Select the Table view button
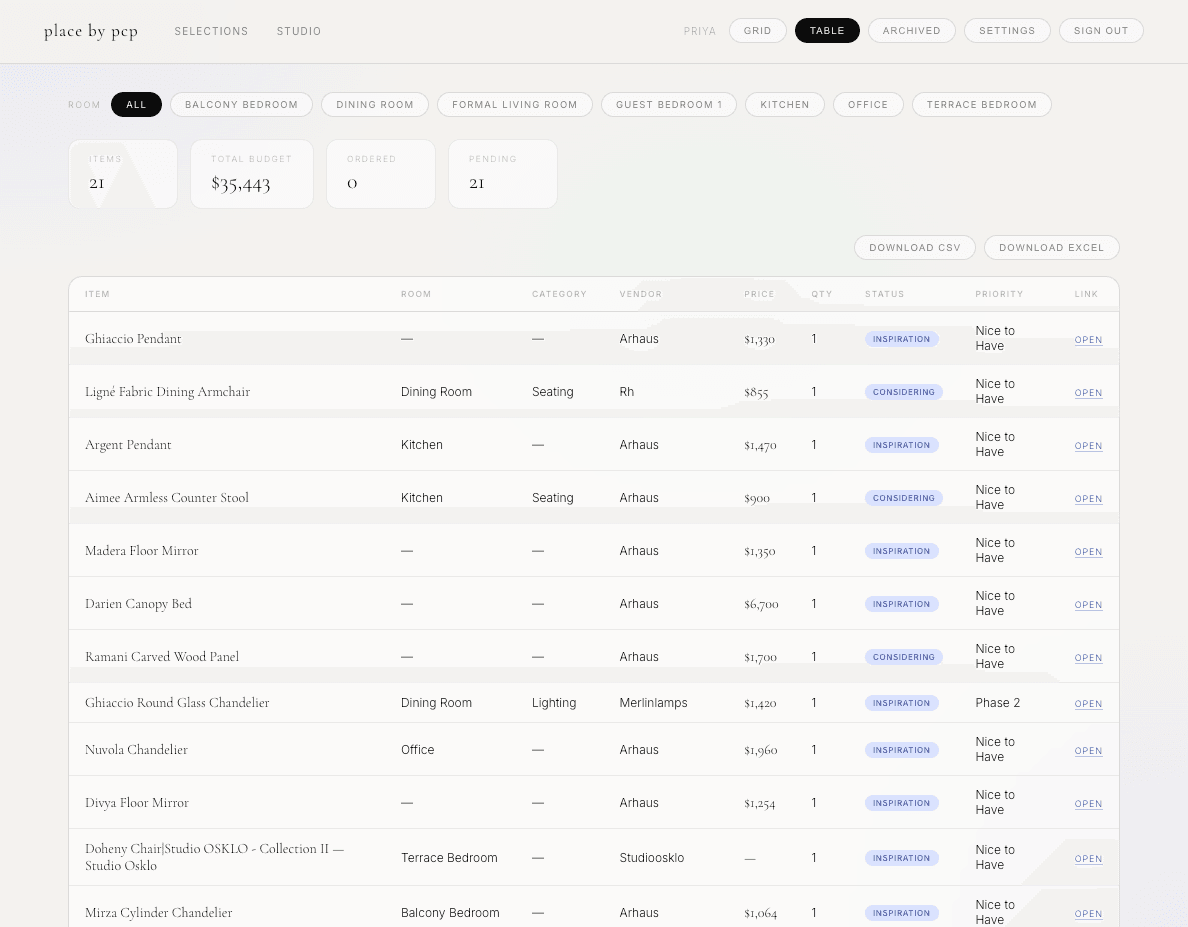Viewport: 1188px width, 927px height. (x=827, y=30)
